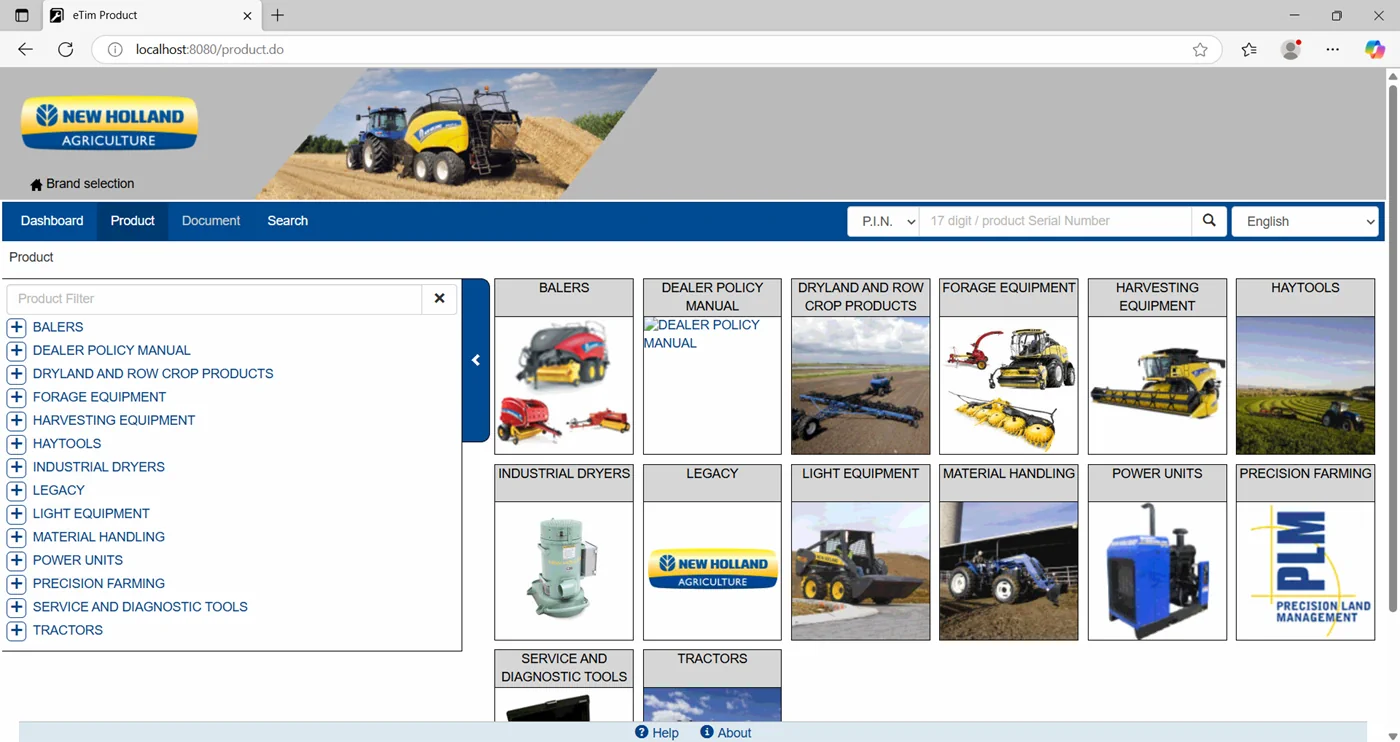This screenshot has height=742, width=1400.
Task: Open the Help link in the footer
Action: [666, 733]
